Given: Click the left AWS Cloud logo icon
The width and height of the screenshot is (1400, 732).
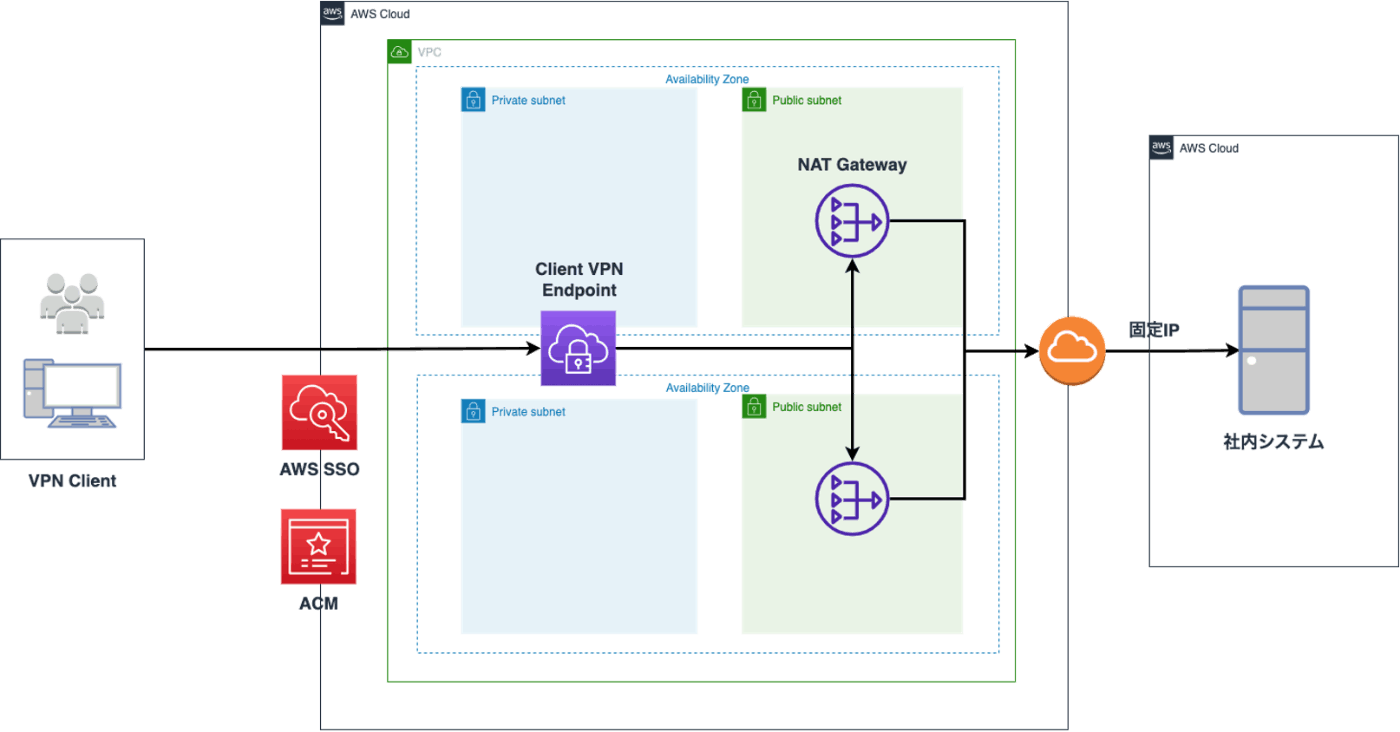Looking at the screenshot, I should 333,14.
